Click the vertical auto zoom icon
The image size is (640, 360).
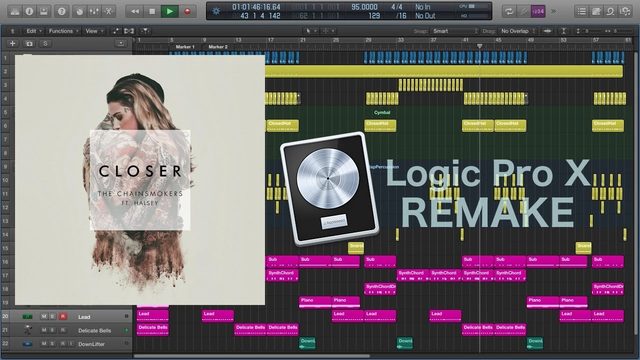tap(564, 31)
